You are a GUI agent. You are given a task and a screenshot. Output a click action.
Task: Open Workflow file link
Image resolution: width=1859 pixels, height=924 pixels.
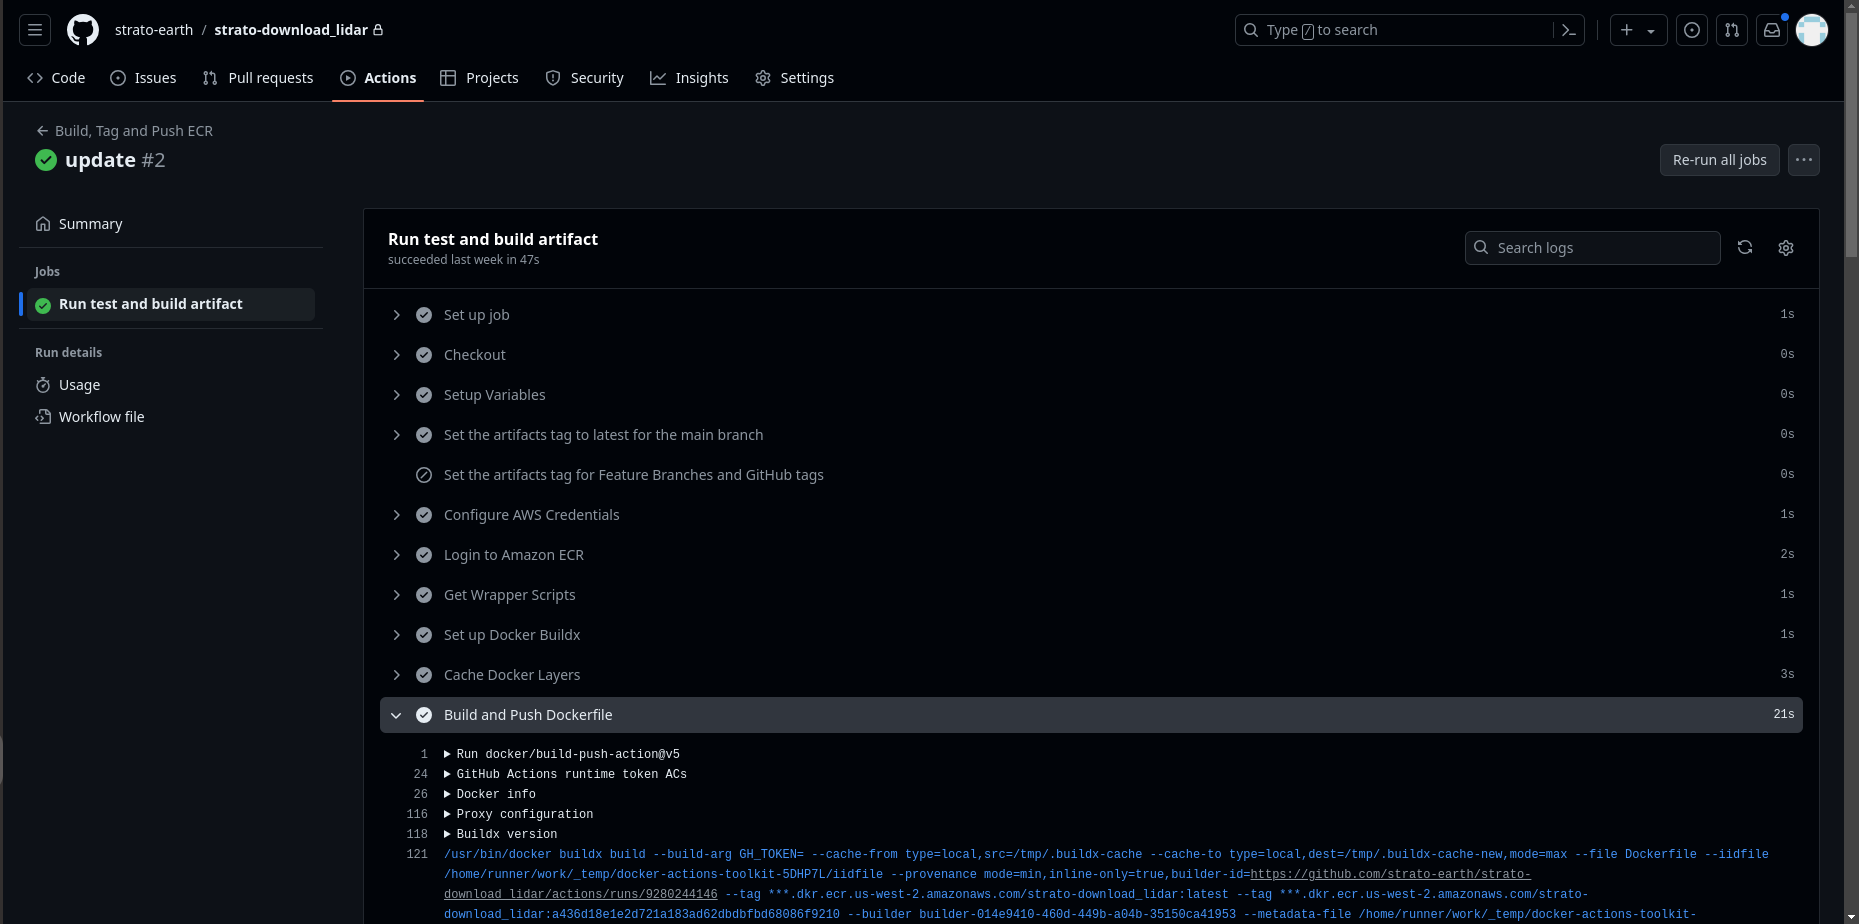point(171,417)
